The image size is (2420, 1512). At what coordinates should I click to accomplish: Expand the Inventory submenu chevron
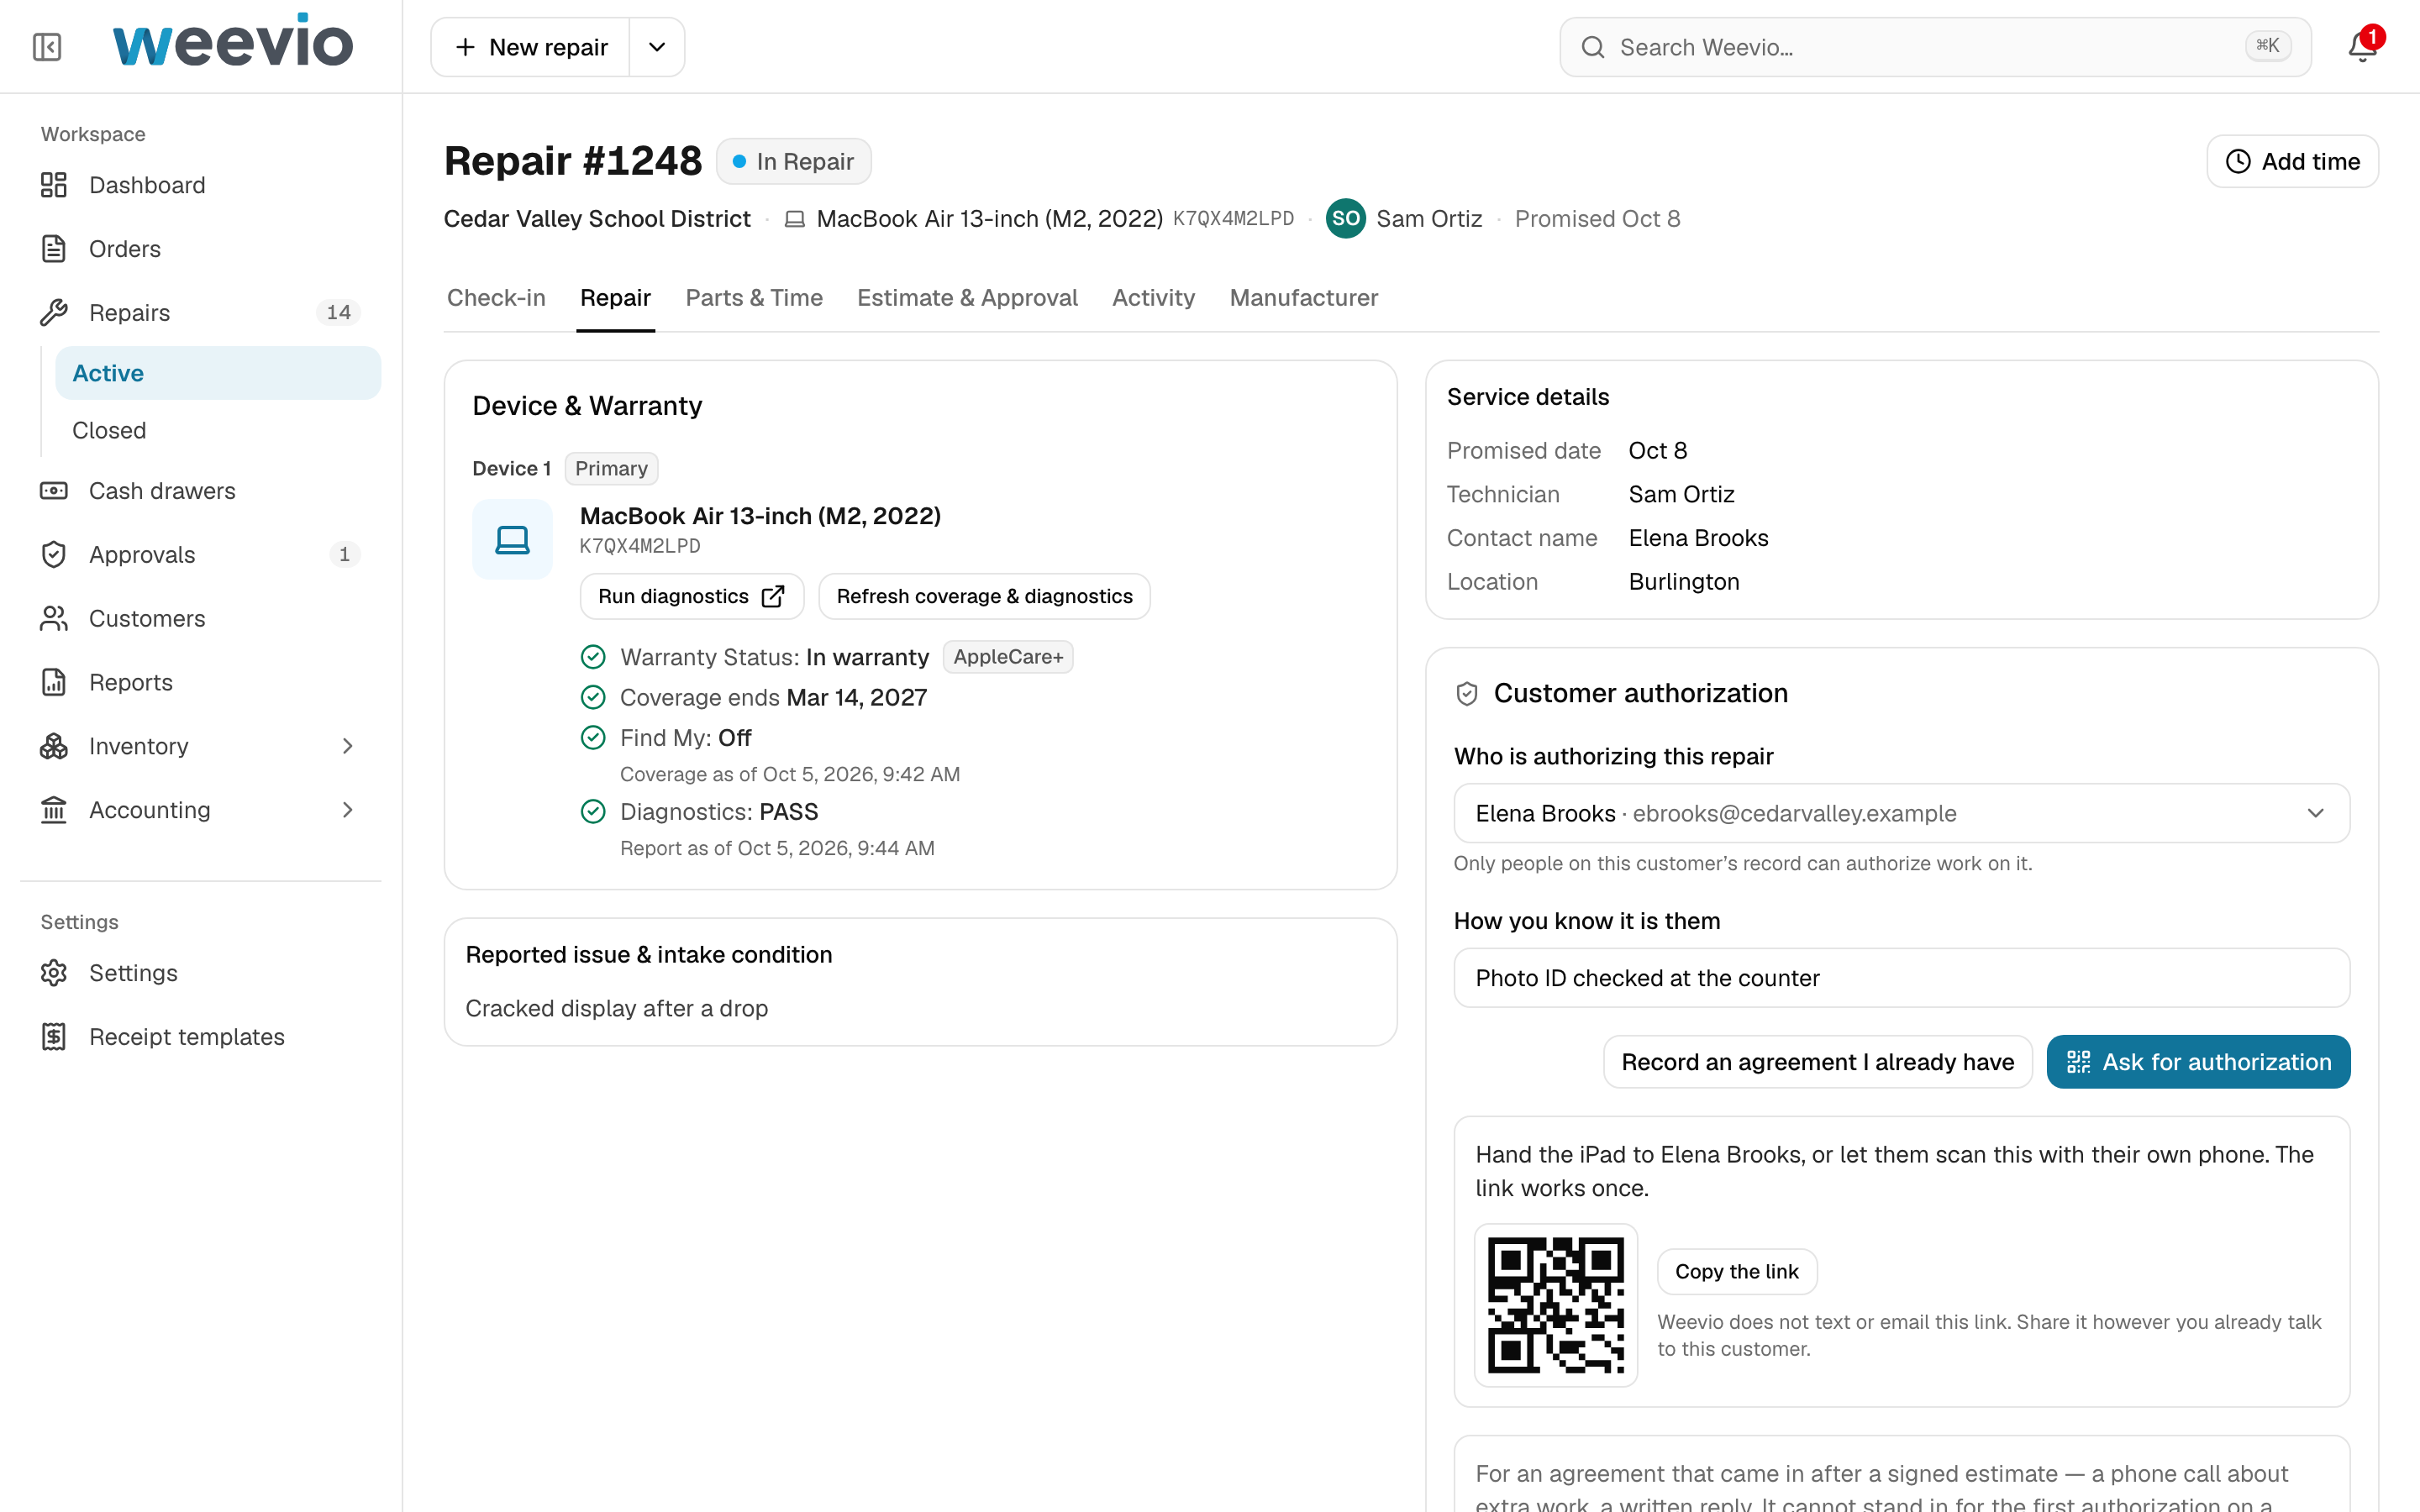click(x=348, y=746)
